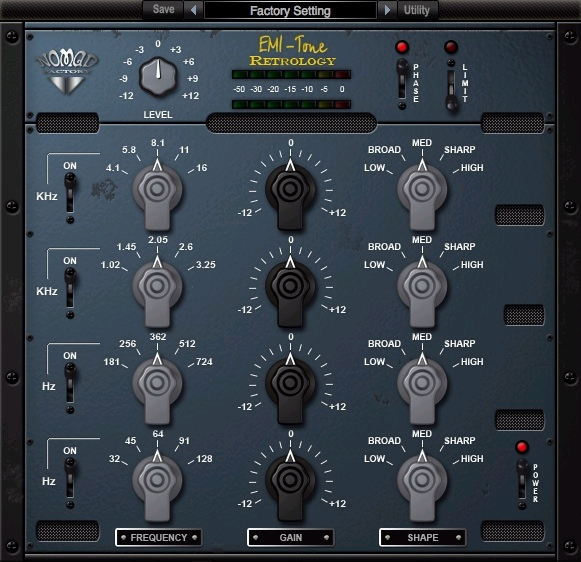Viewport: 581px width, 562px height.
Task: Set the 8.1 KHz band shape to SHARP
Action: pyautogui.click(x=459, y=150)
